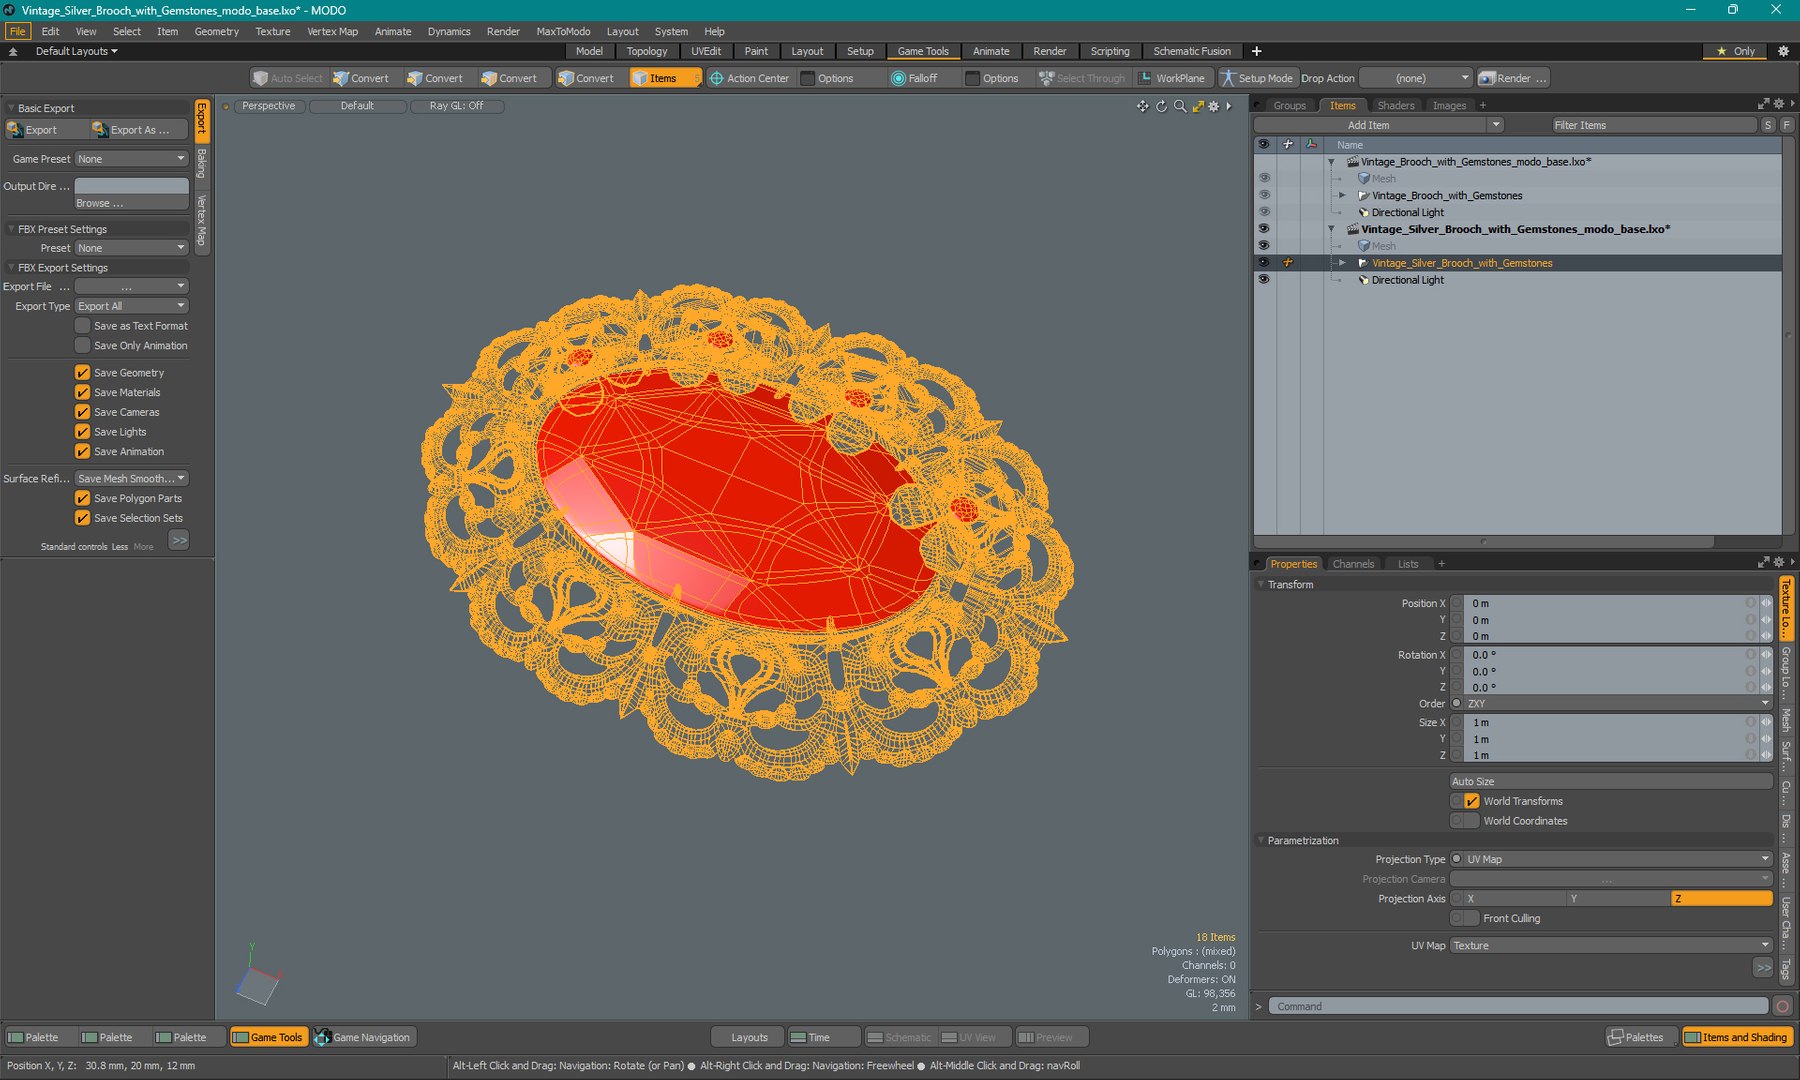Click the Action Center tool icon
Screen dimensions: 1800x1080
point(716,78)
